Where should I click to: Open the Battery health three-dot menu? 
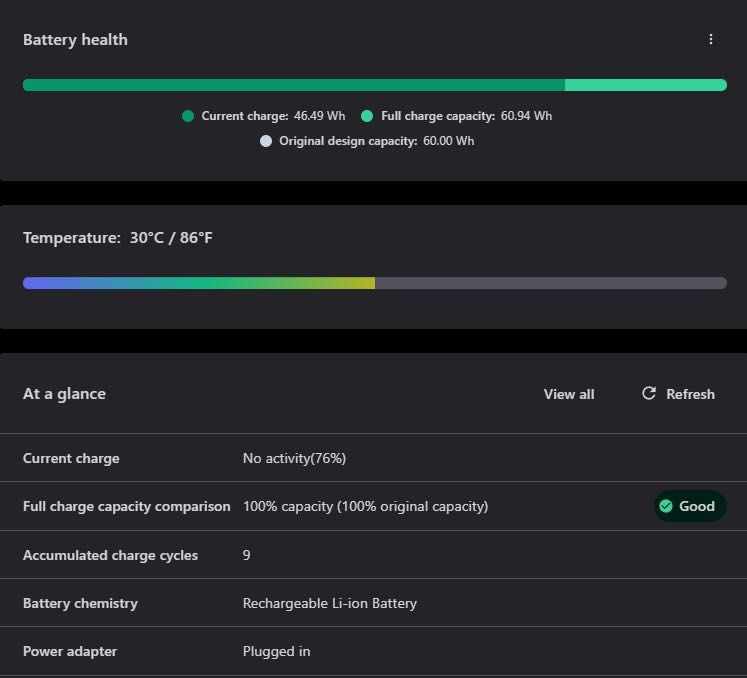coord(710,39)
